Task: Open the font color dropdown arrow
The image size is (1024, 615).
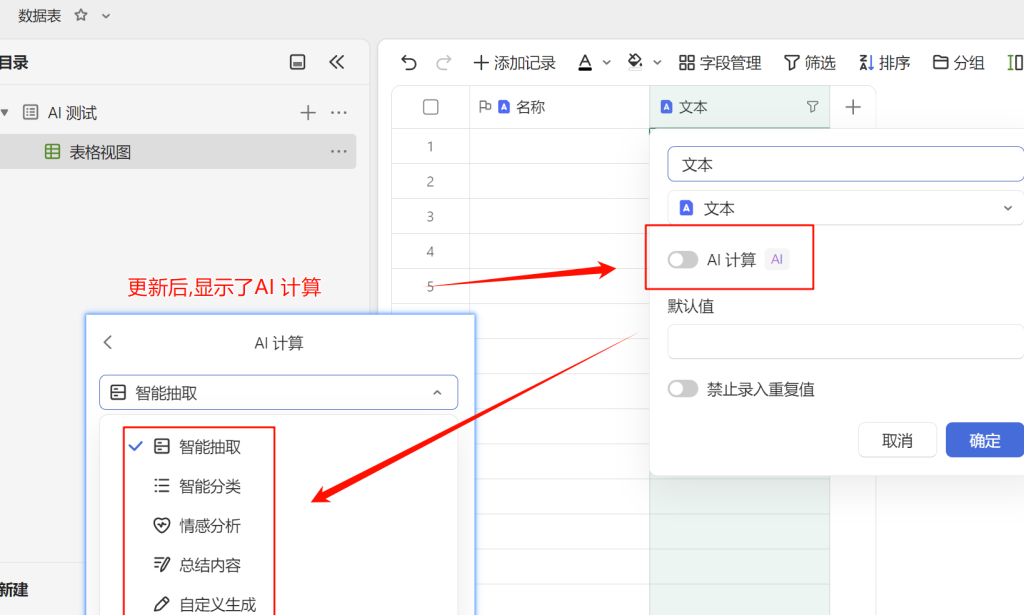Action: click(607, 63)
